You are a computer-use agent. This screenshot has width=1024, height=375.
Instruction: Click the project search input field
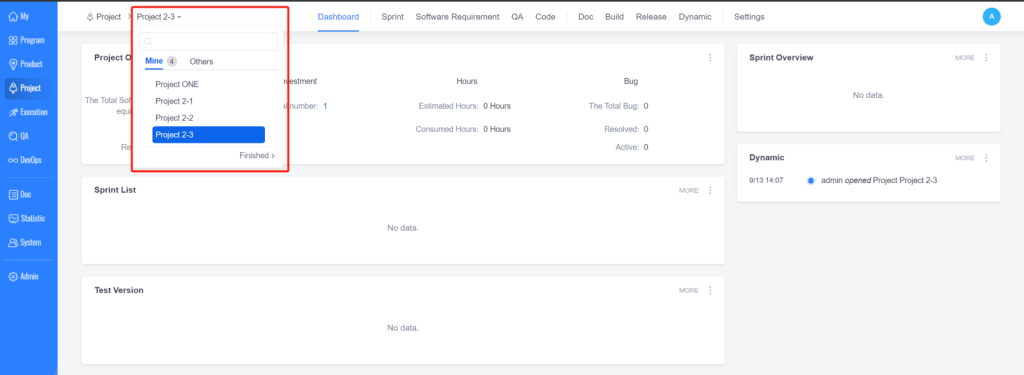tap(208, 41)
